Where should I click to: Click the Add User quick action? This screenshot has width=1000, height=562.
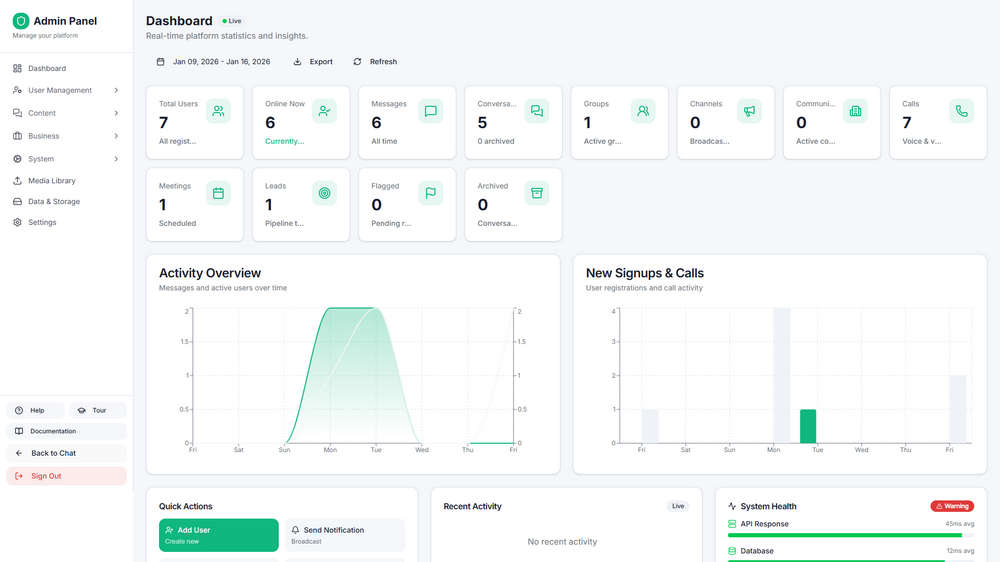click(219, 535)
